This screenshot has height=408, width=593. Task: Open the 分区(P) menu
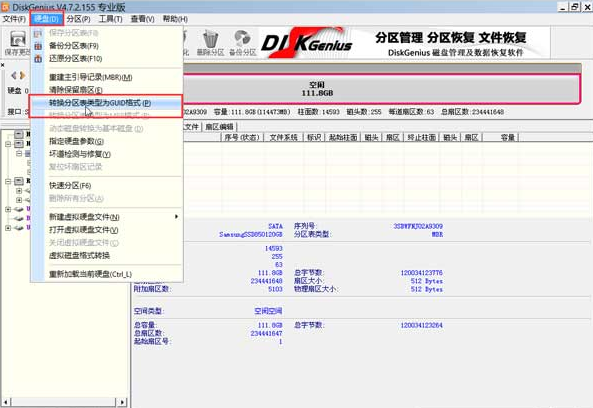click(78, 19)
